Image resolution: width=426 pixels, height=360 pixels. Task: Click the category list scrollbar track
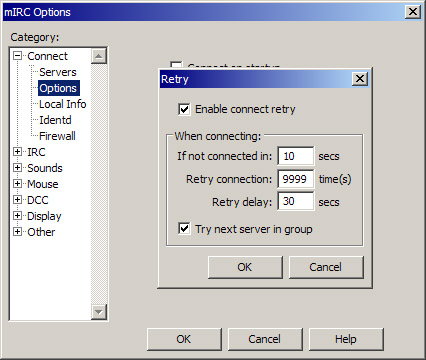point(99,184)
